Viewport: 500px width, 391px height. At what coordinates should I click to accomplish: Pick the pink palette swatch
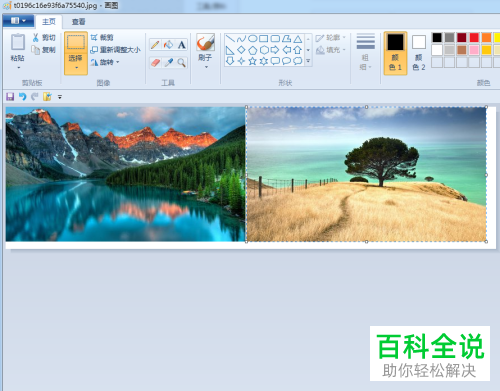point(474,50)
